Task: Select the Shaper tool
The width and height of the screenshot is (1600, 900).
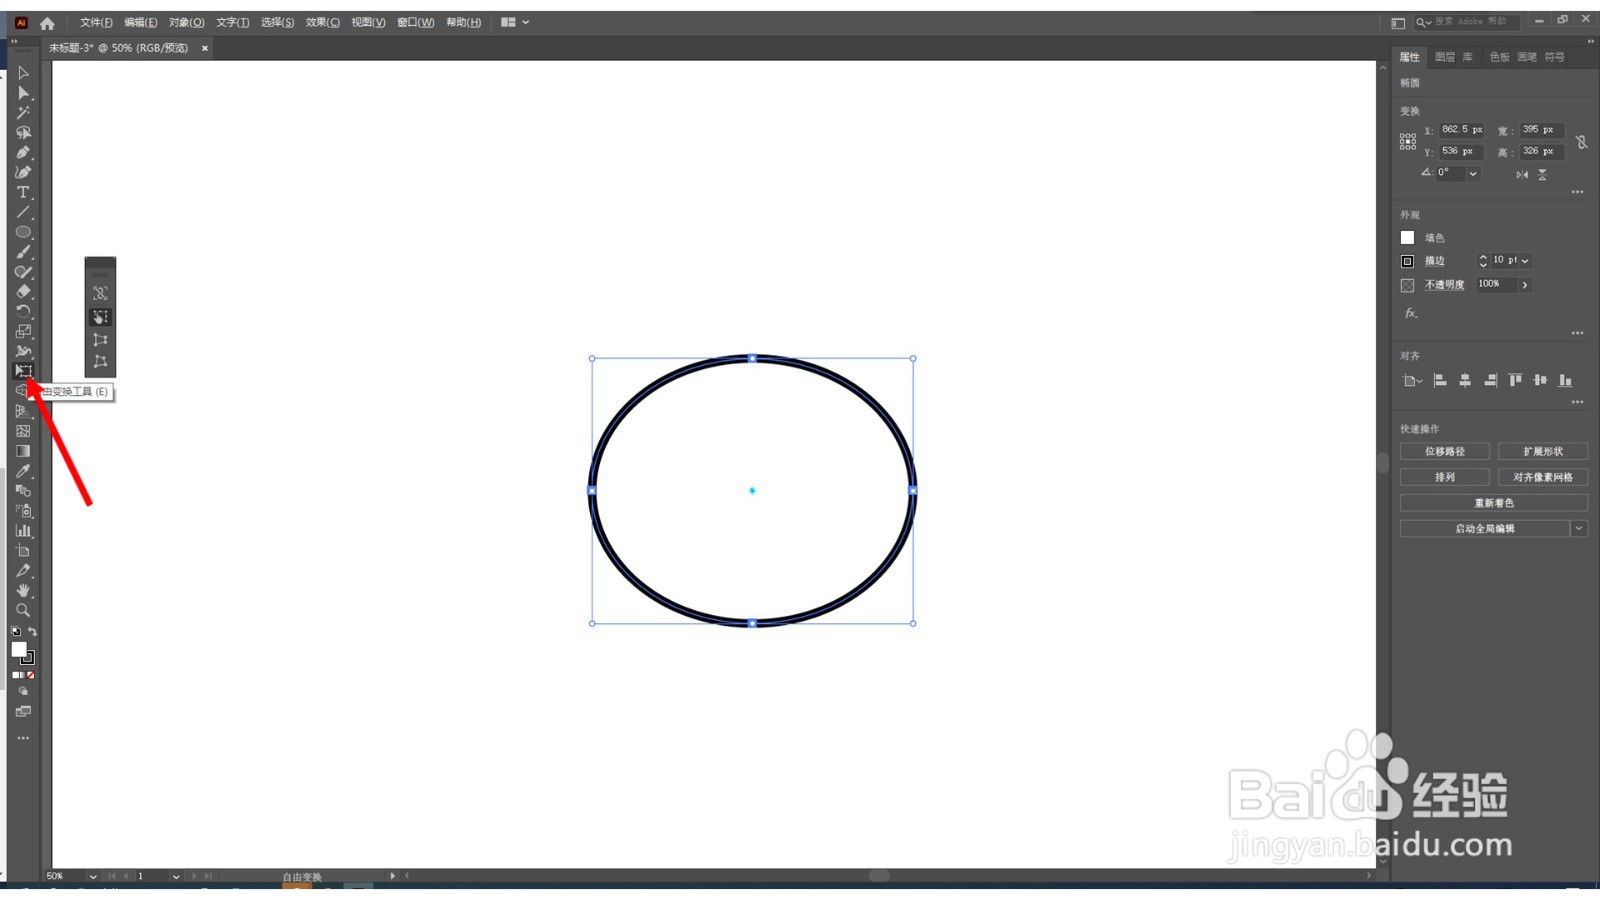Action: pos(23,272)
